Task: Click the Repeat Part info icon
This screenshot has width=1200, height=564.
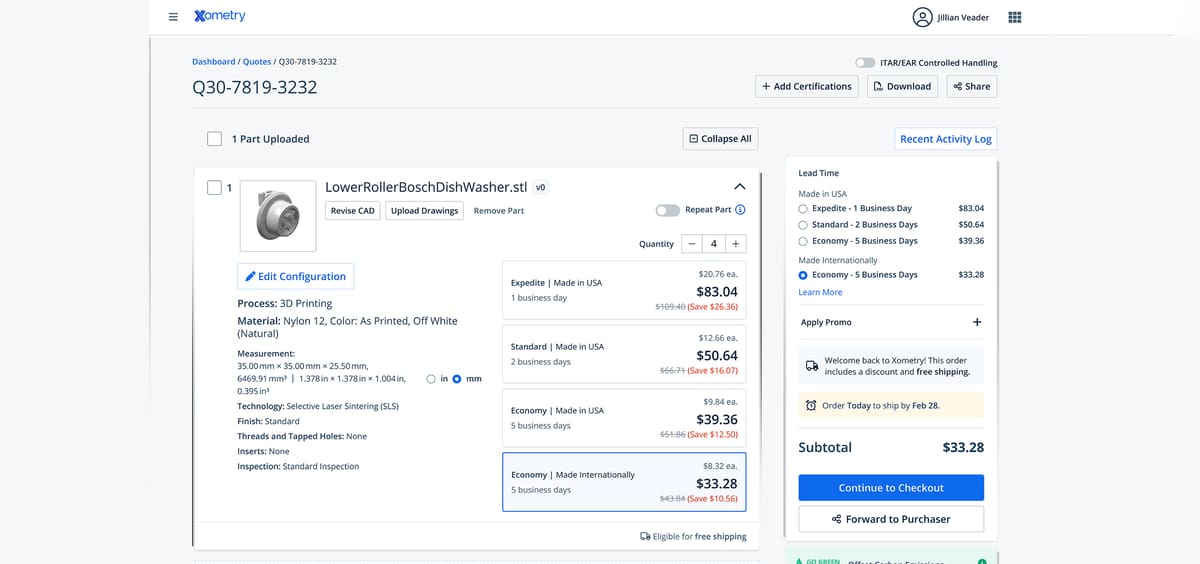Action: pos(740,210)
